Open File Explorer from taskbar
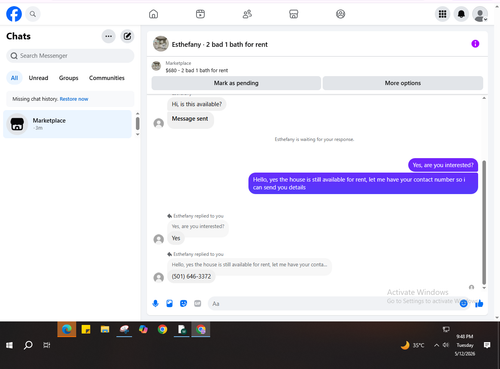Screen dimensions: 500x369 click(105, 329)
